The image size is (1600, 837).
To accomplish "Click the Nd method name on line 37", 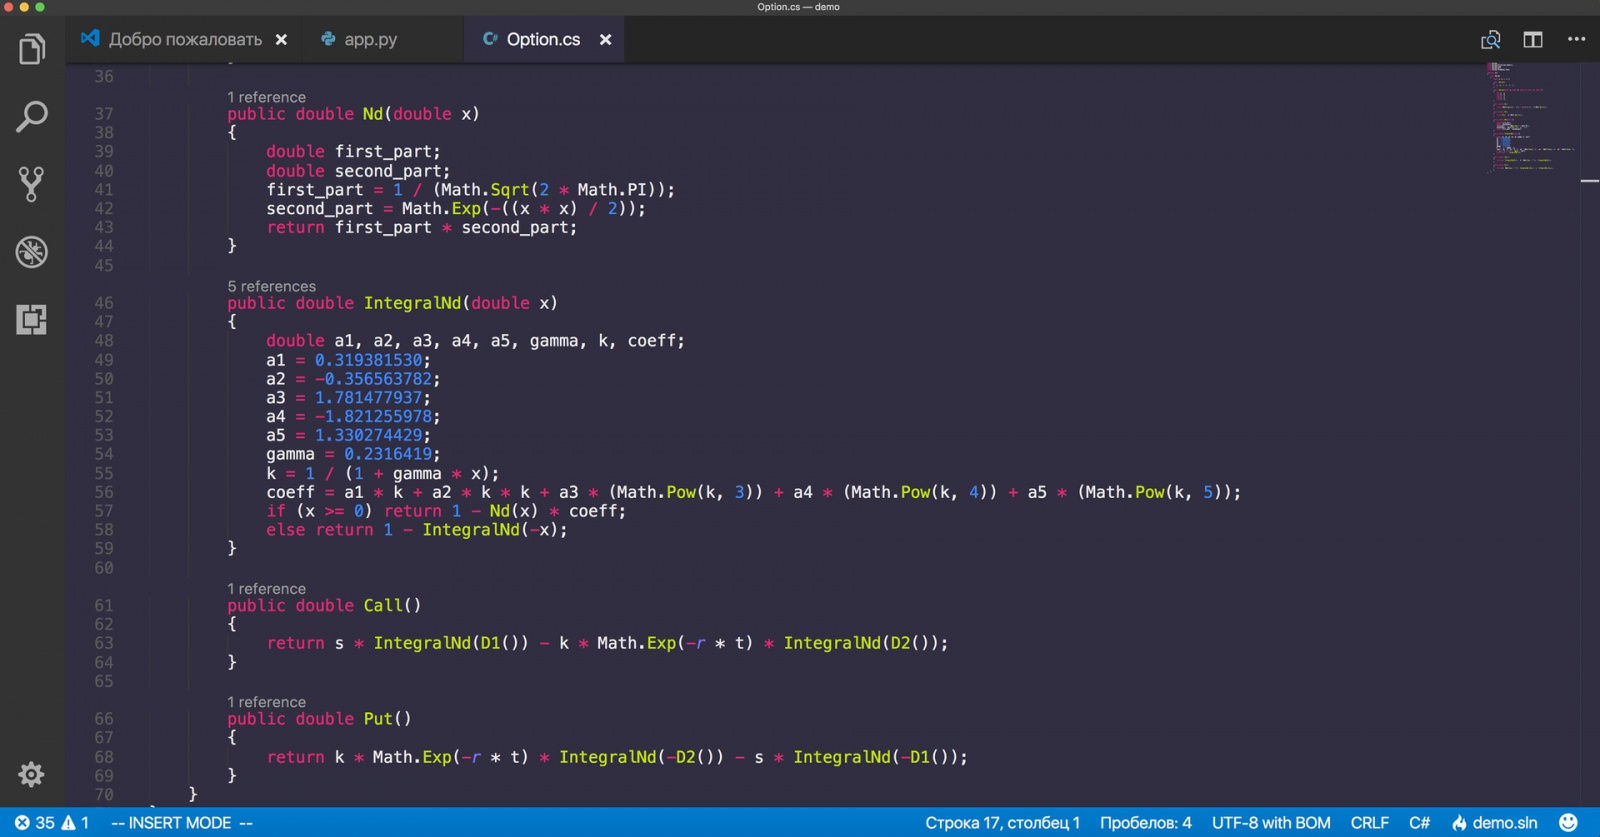I will point(373,114).
